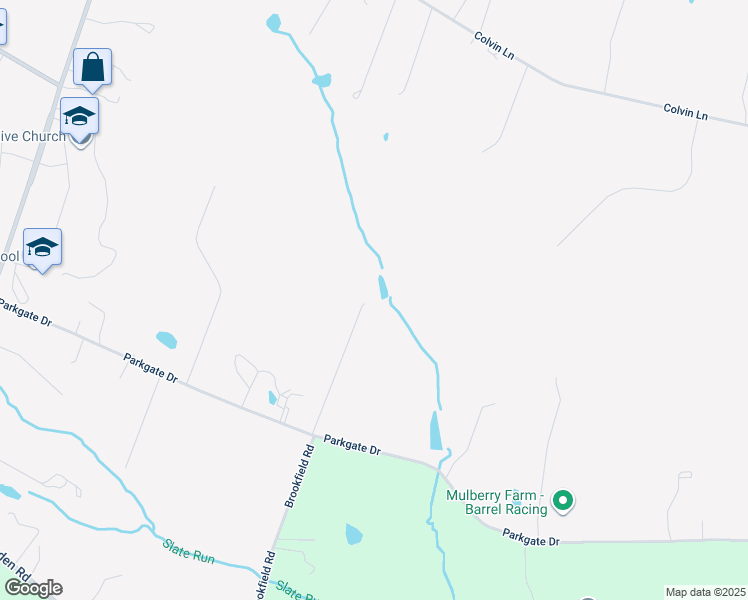This screenshot has width=748, height=600.
Task: Select the upper Colvin Ln road label
Action: [494, 45]
